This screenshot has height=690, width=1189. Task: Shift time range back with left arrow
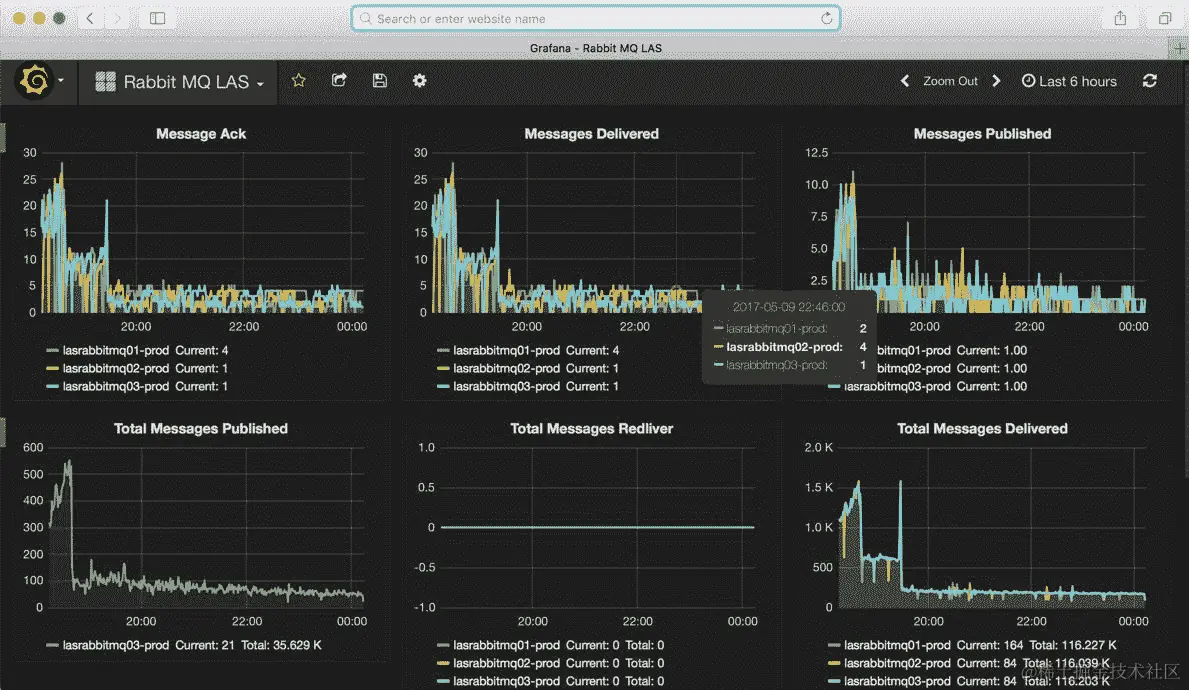(x=905, y=80)
